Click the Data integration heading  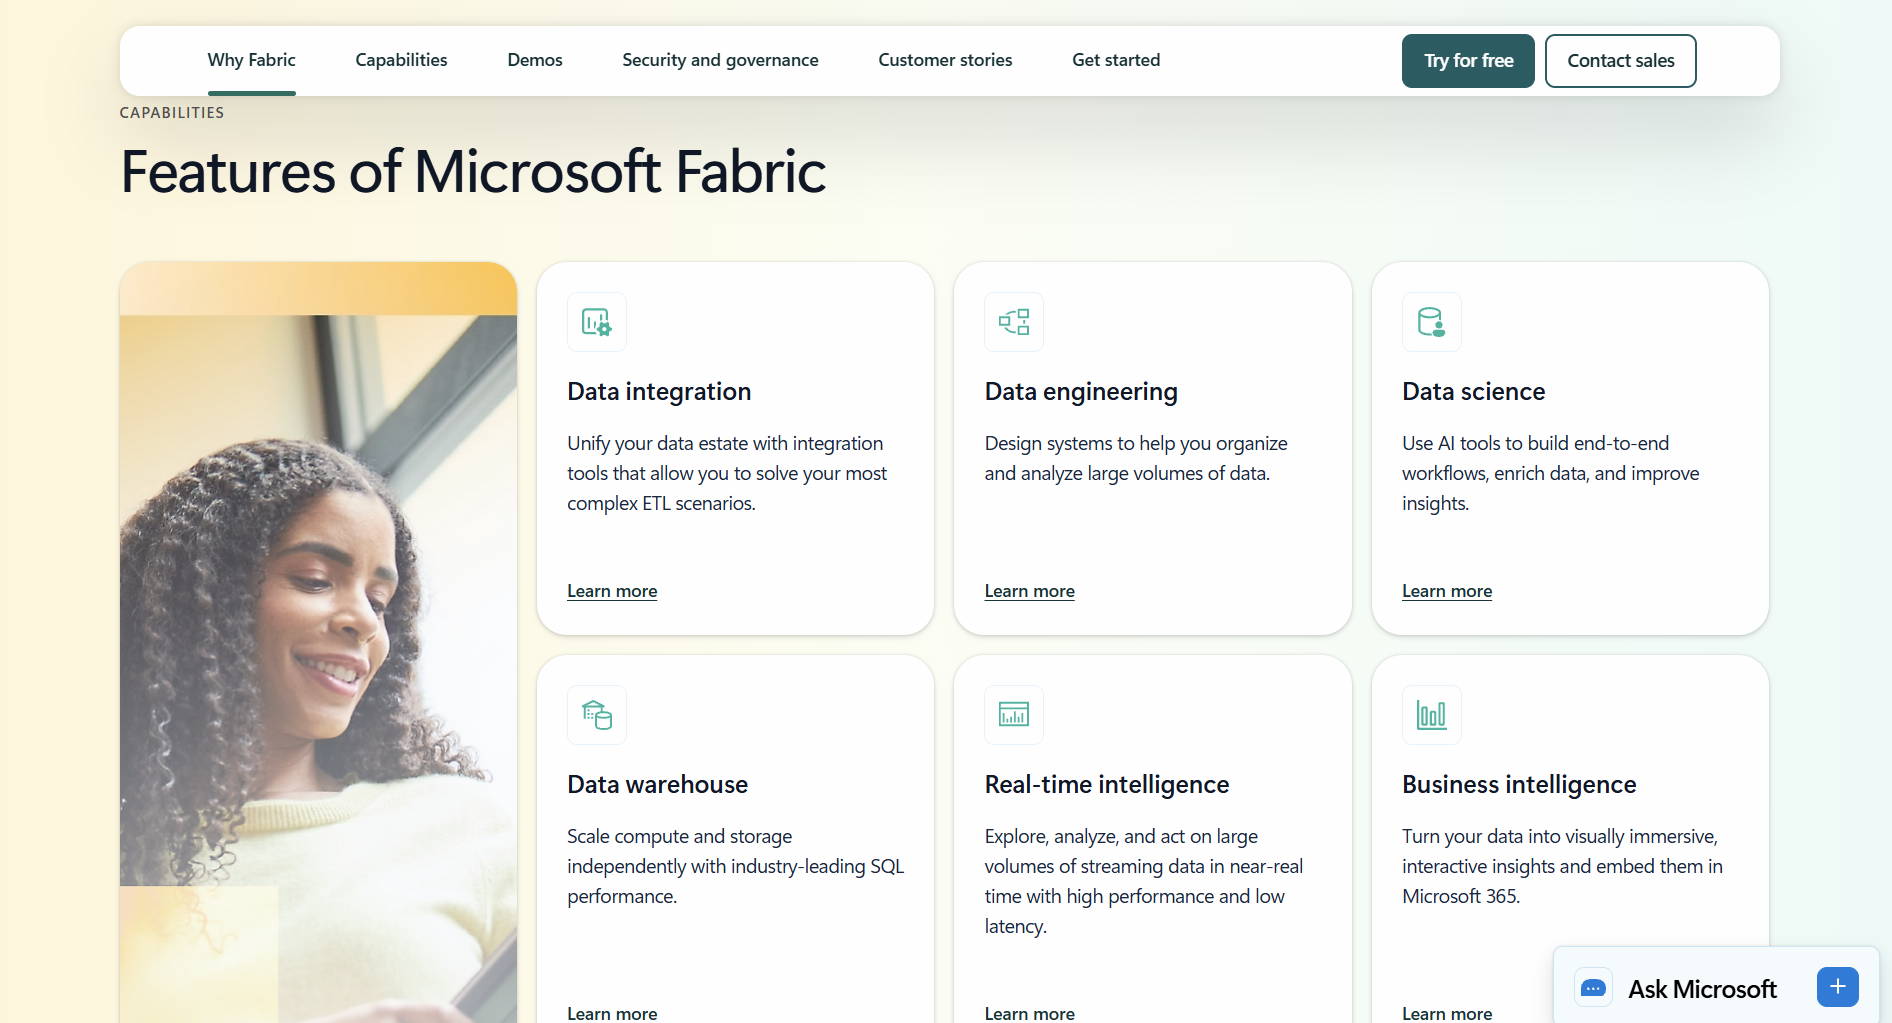[659, 392]
